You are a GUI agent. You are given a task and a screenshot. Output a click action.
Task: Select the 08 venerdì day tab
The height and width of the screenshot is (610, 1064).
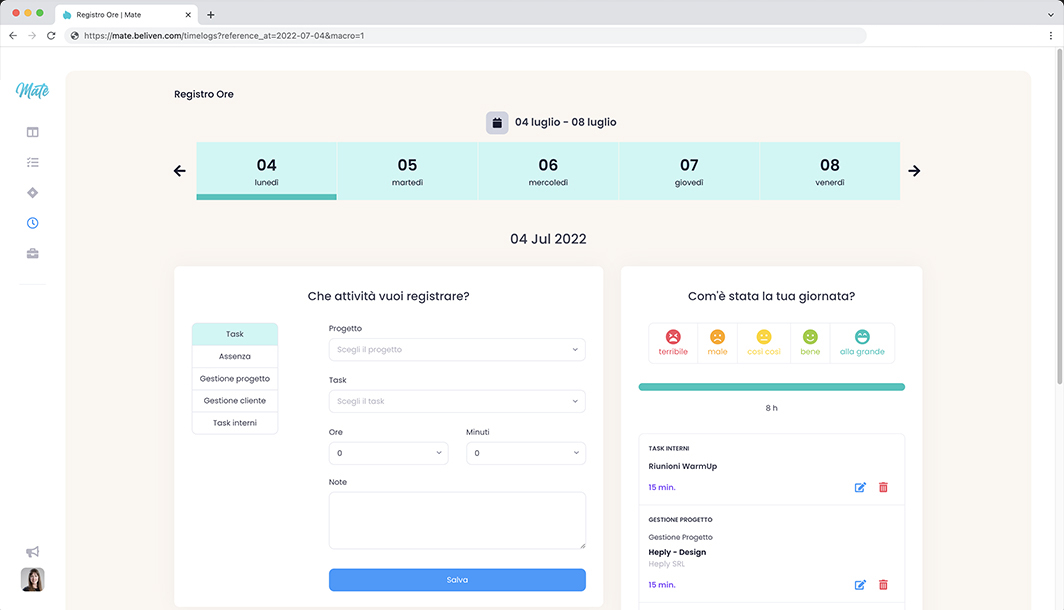coord(830,171)
